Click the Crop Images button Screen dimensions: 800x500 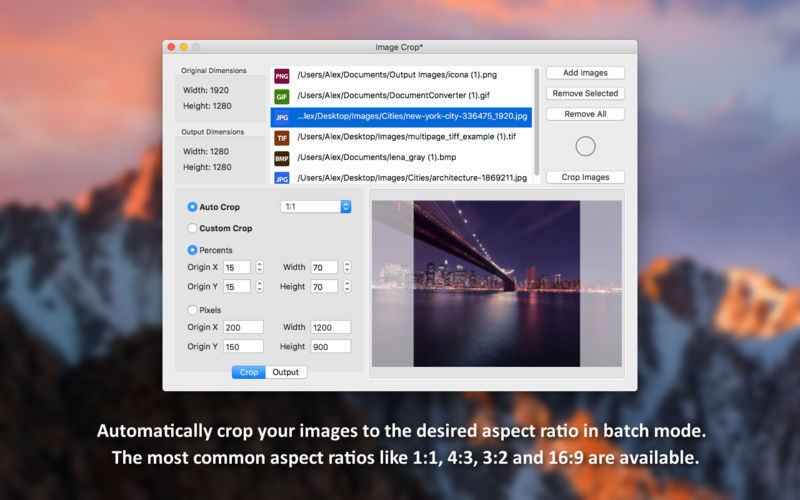pos(585,177)
